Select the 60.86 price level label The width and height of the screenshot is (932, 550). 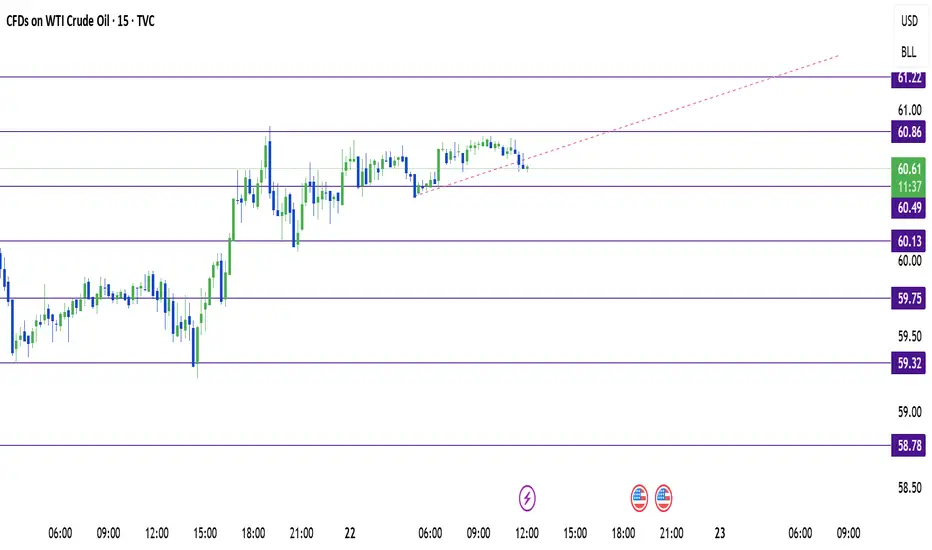909,132
